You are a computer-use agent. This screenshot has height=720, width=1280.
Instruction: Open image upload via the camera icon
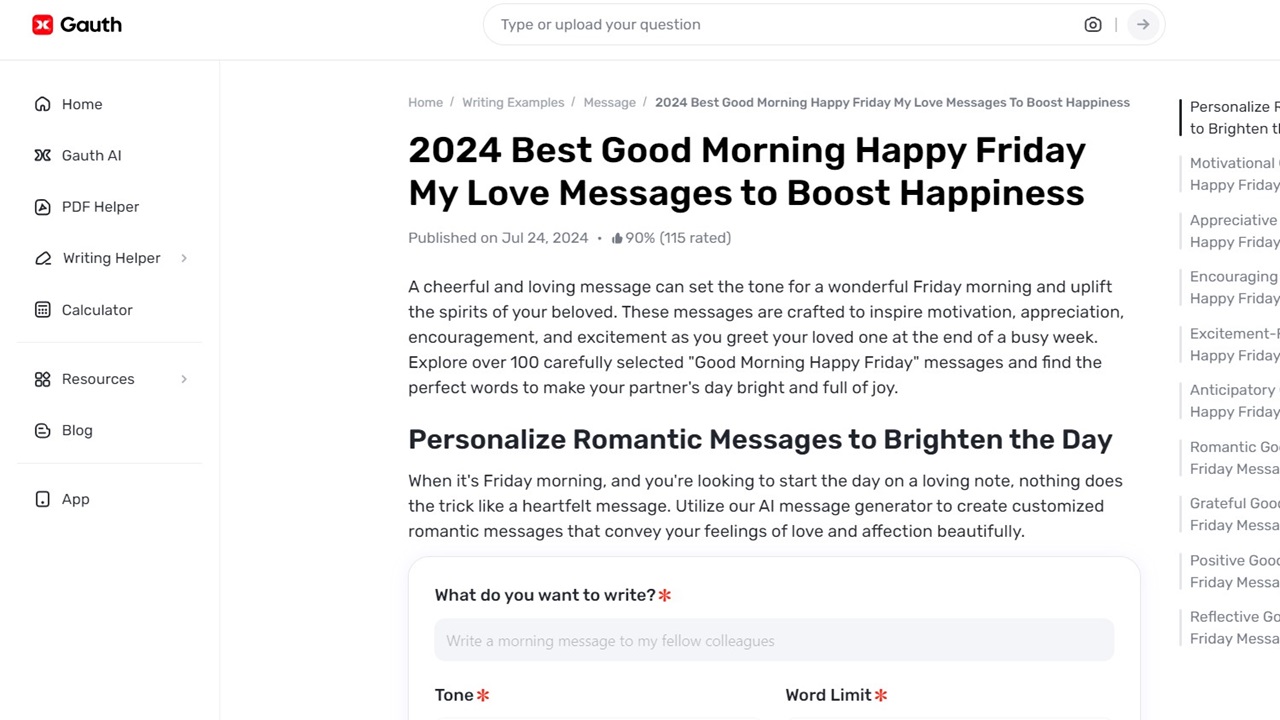tap(1093, 24)
